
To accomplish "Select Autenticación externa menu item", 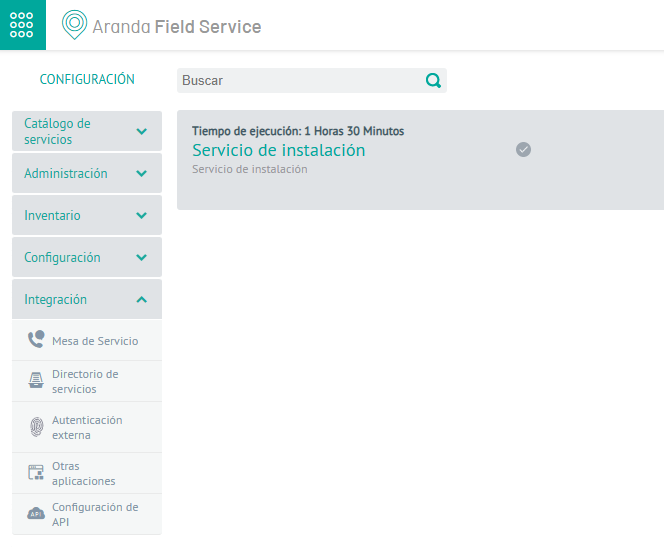I will pos(87,427).
